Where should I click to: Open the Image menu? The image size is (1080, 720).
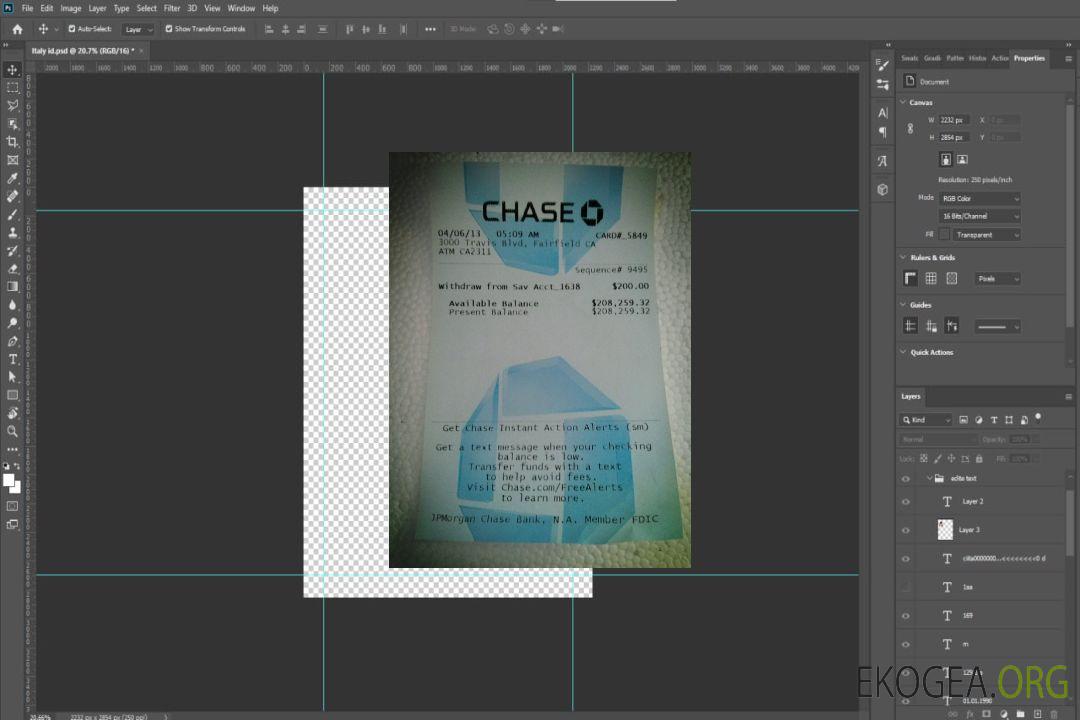click(71, 8)
